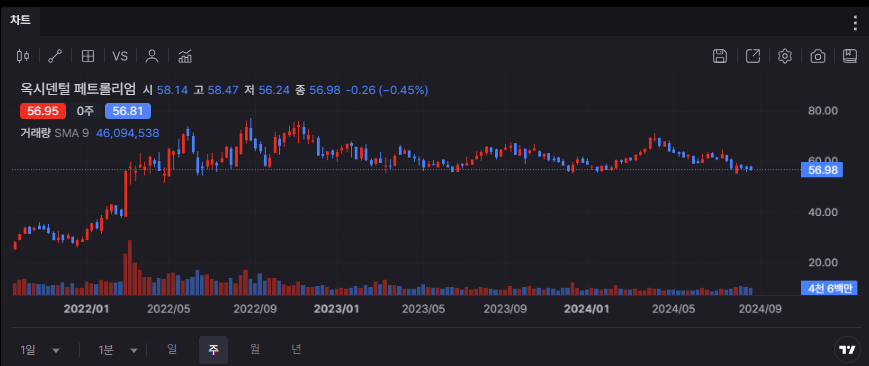The image size is (869, 366).
Task: Click the 56.24 low price value
Action: point(275,89)
